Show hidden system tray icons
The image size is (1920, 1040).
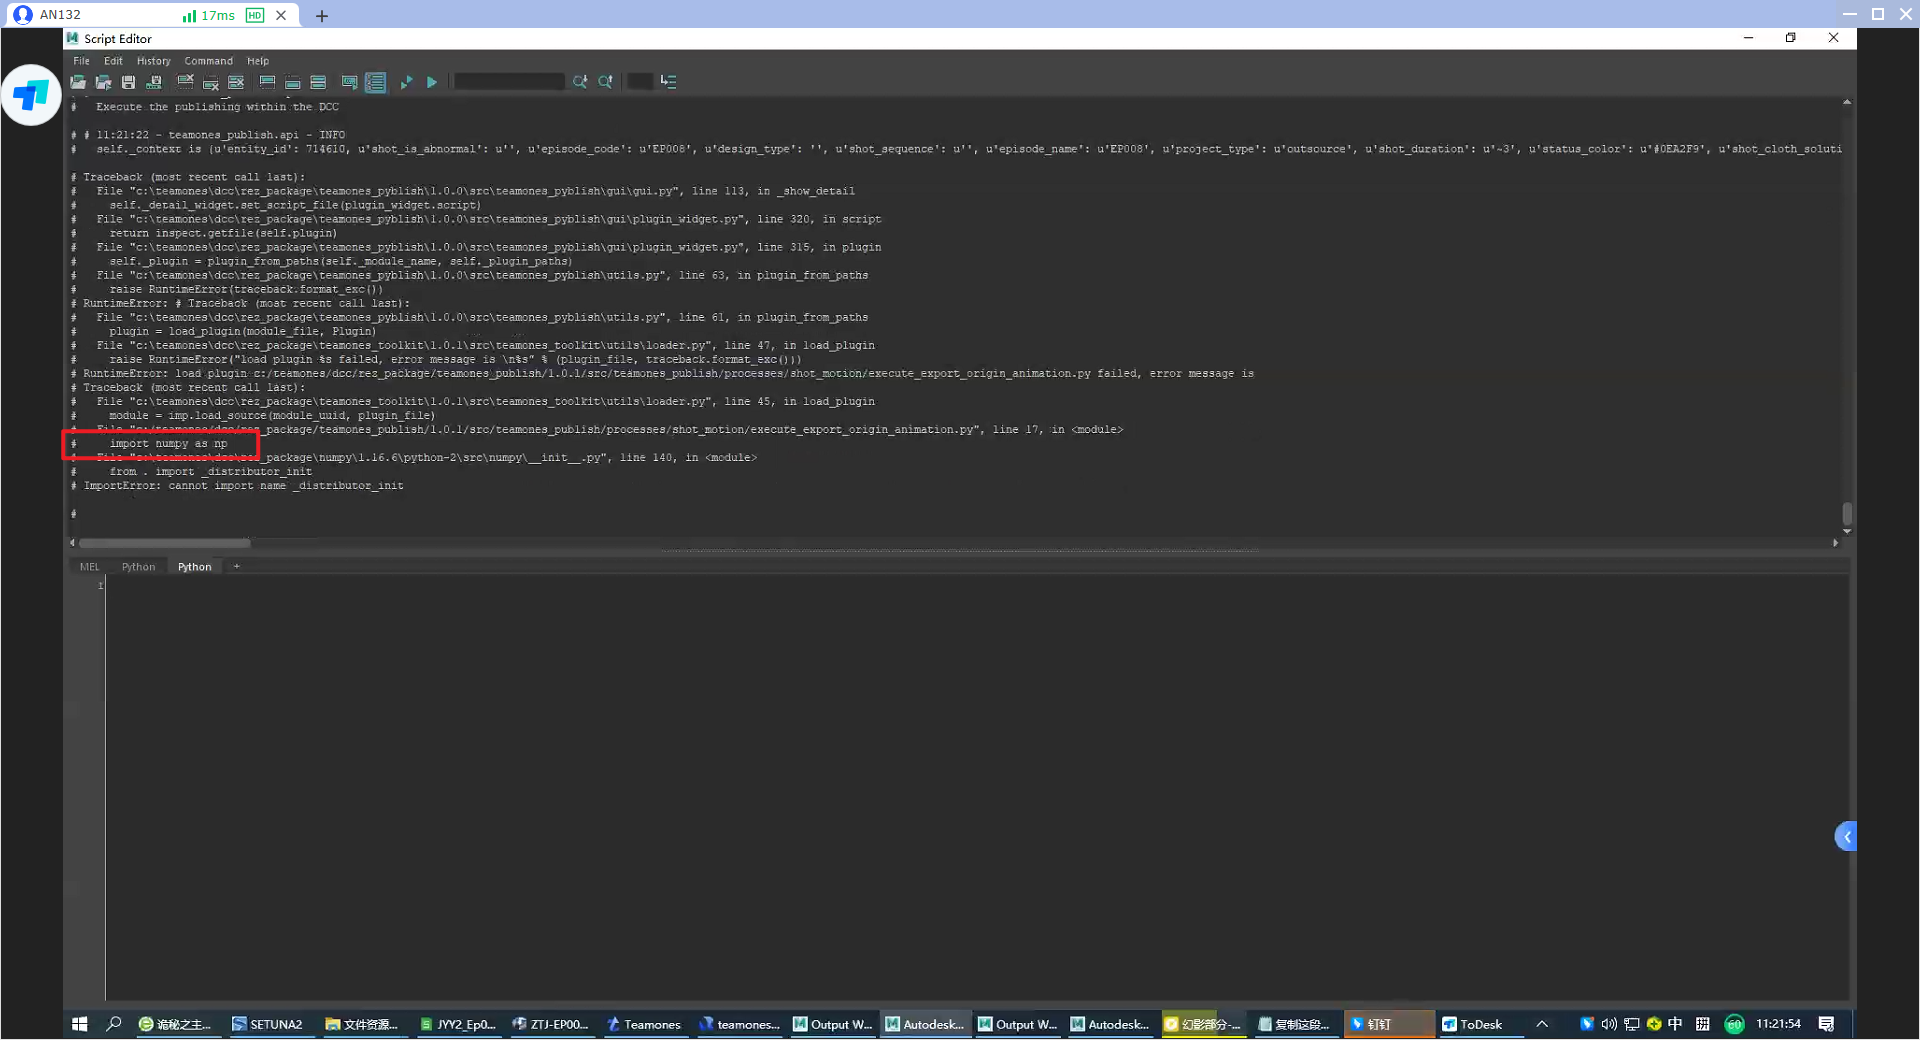tap(1542, 1024)
